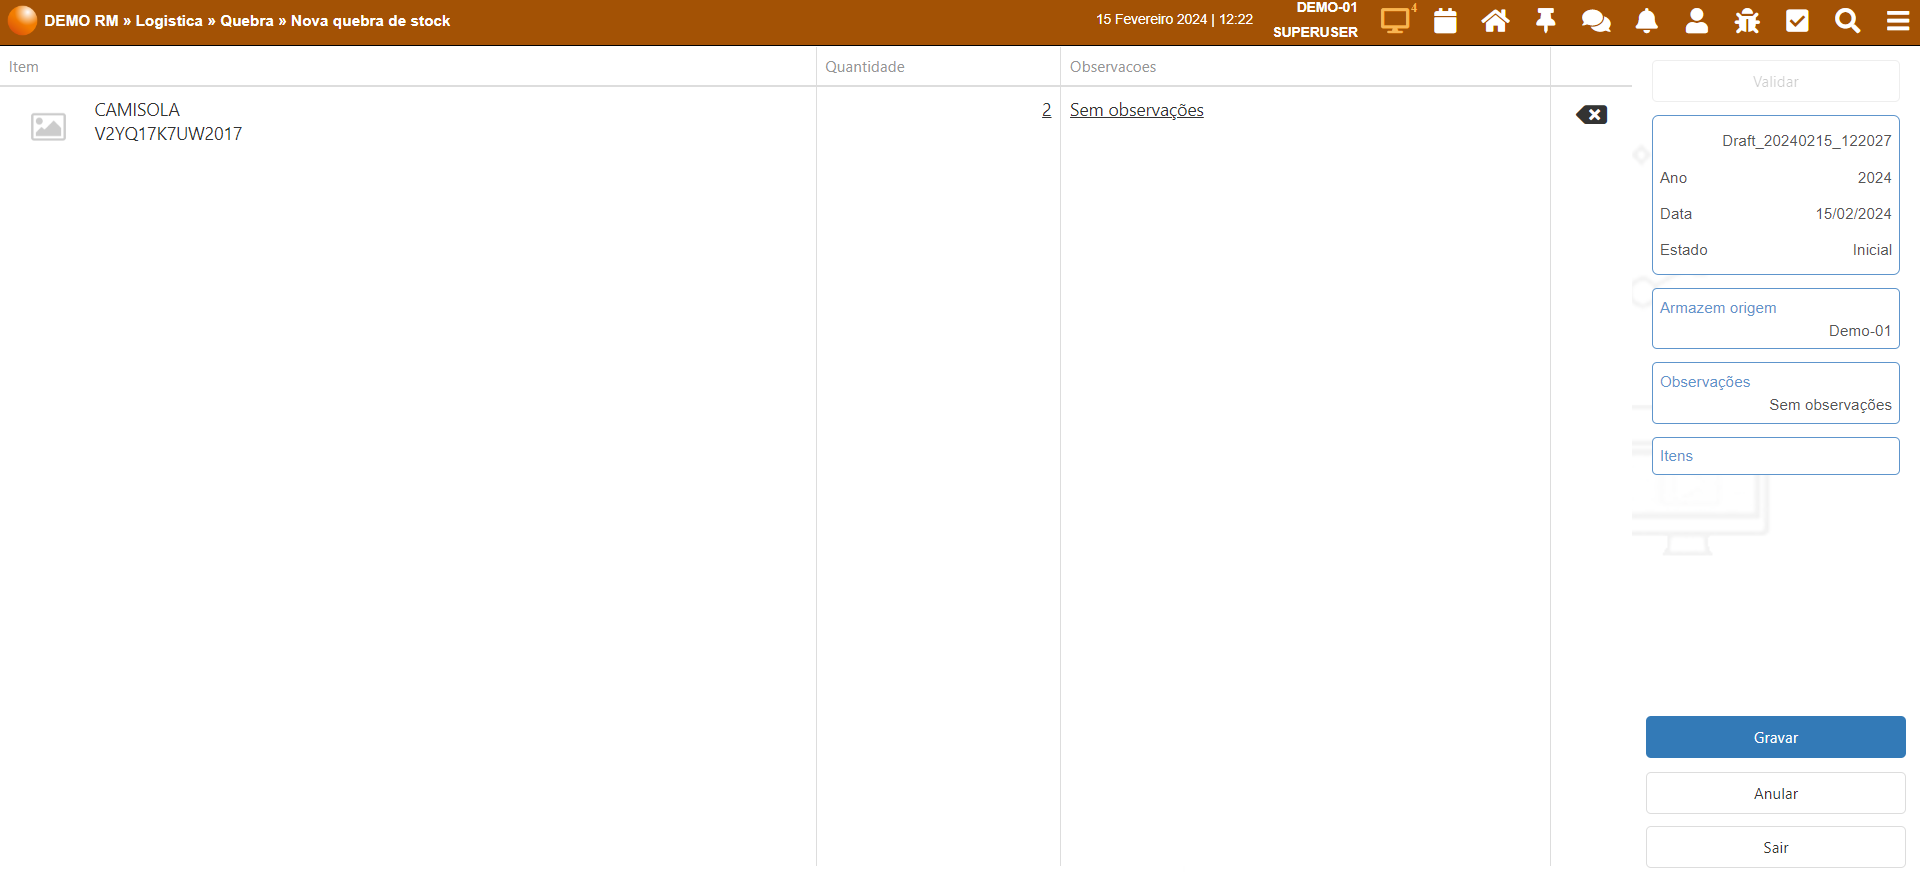Click the Gravar button

tap(1775, 737)
